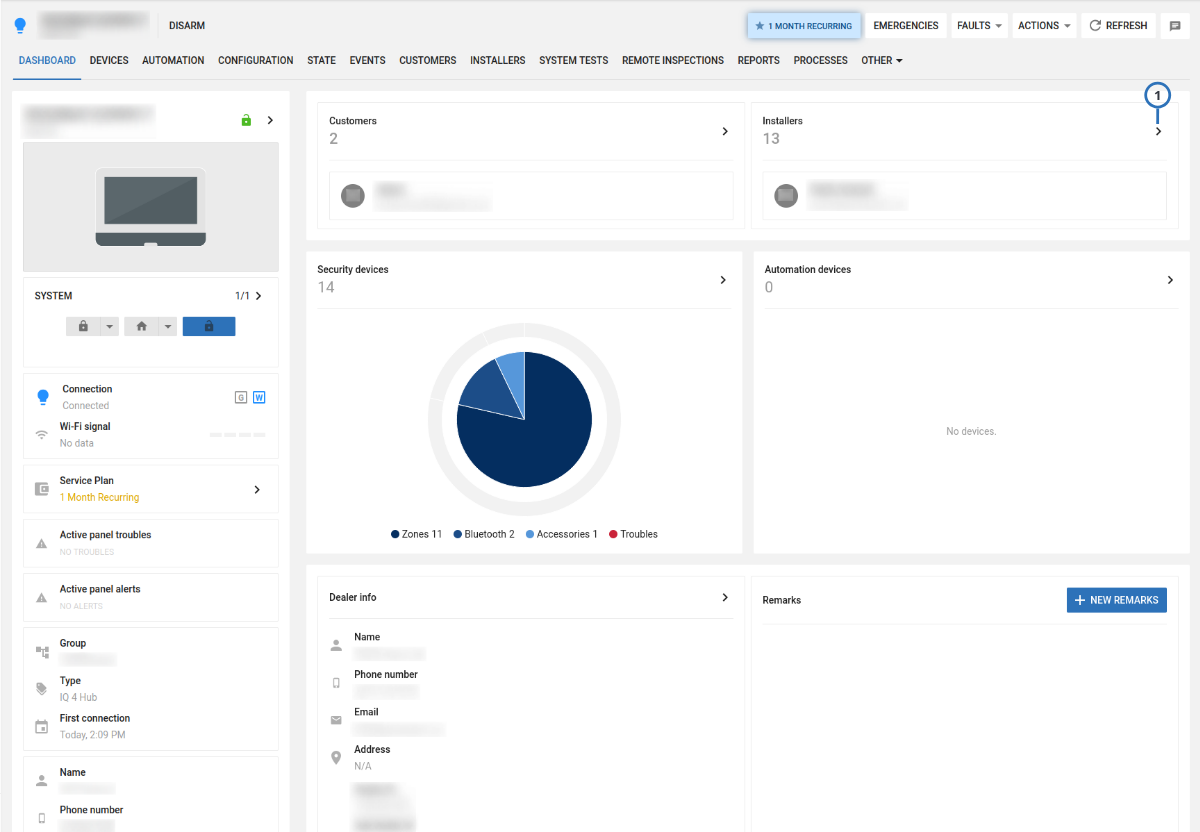
Task: Open the remarks chat icon in the header
Action: coord(1175,26)
